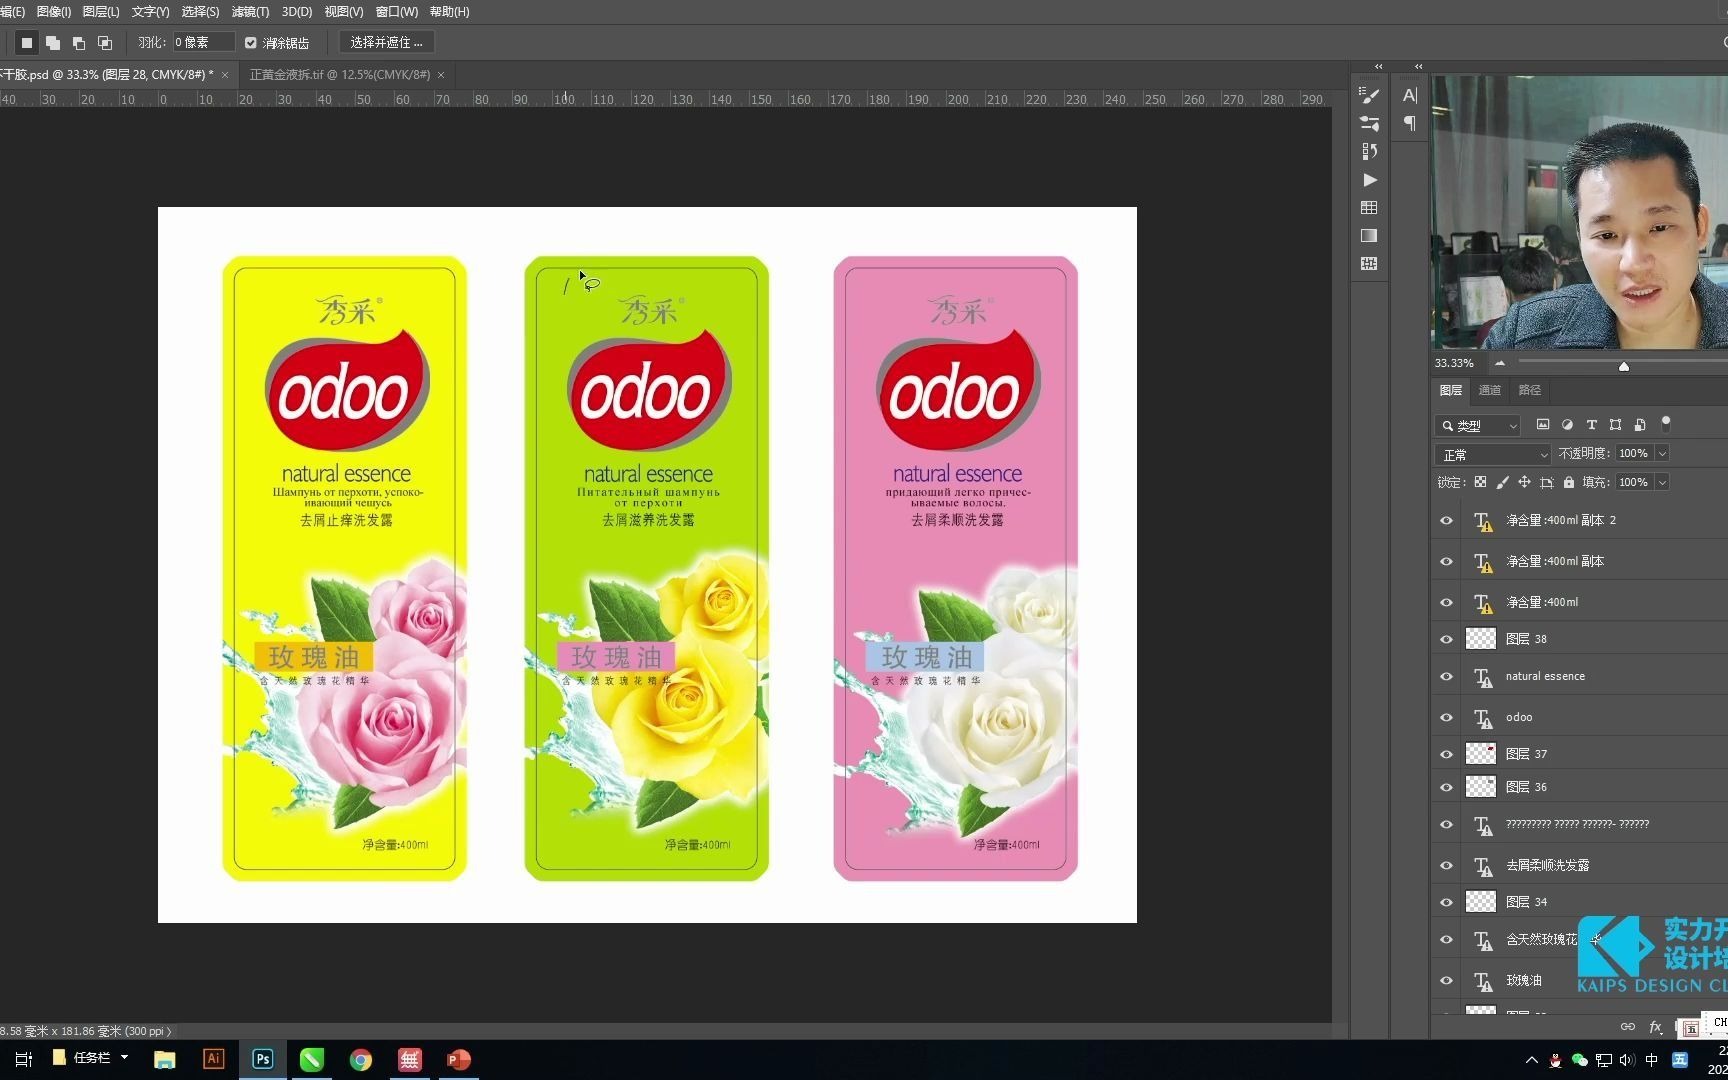Select the Add to Selection mode icon
This screenshot has height=1080, width=1728.
53,42
